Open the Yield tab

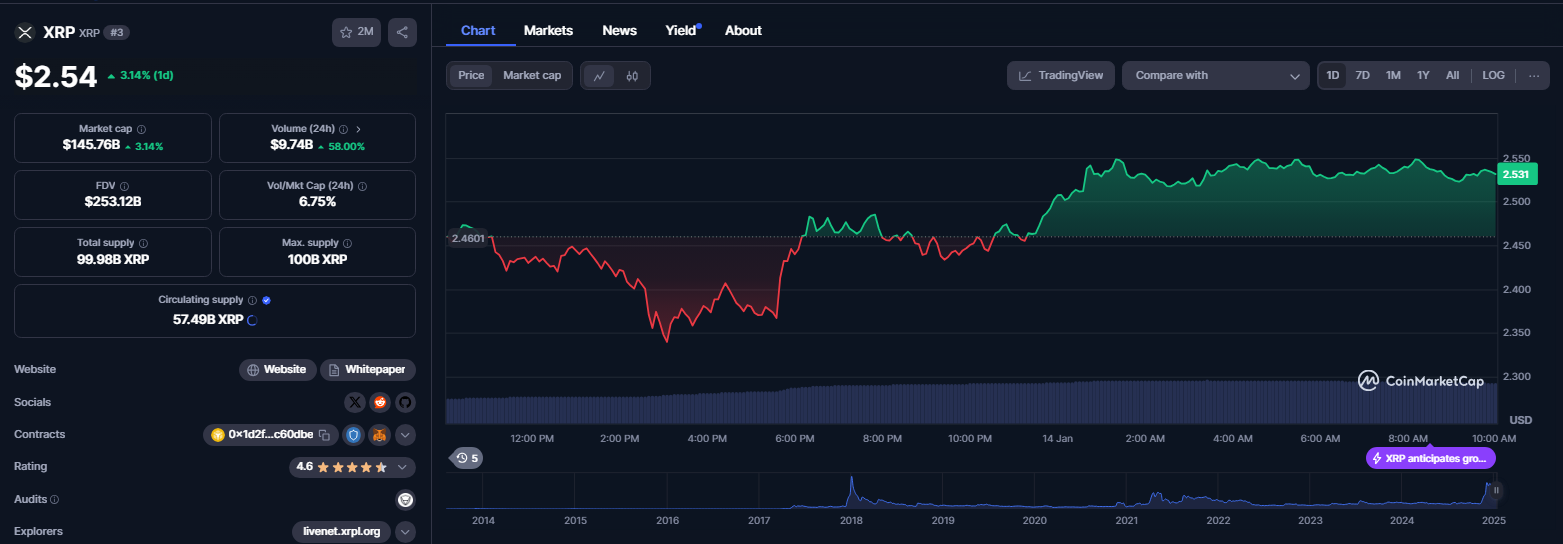coord(681,30)
